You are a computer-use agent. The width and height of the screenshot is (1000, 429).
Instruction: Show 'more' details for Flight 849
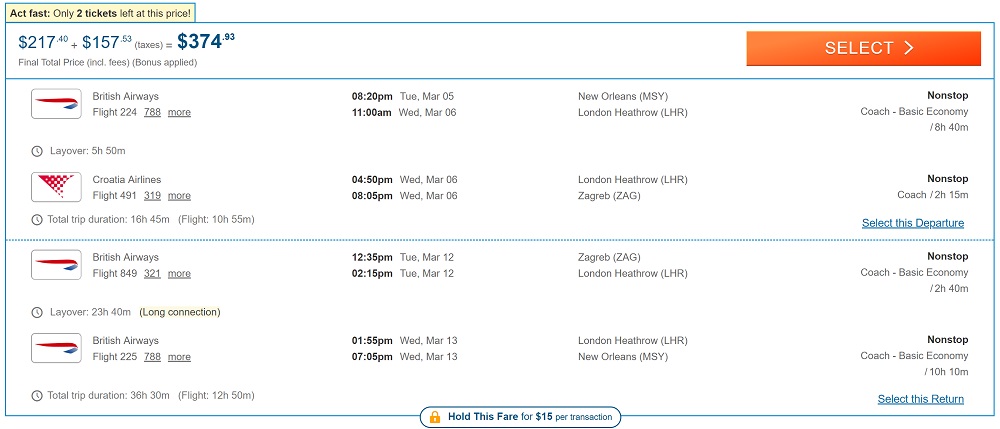coord(179,274)
